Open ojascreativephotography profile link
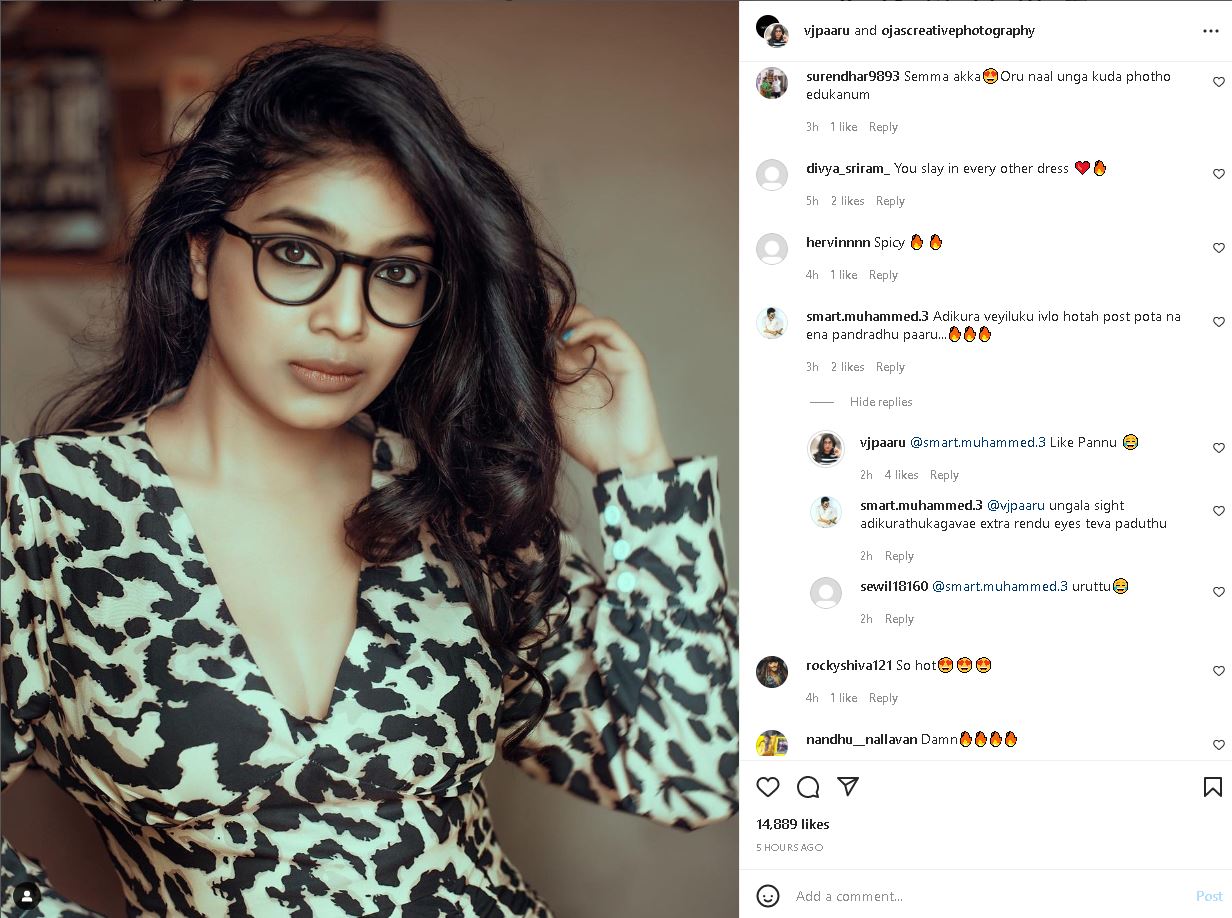Image resolution: width=1232 pixels, height=918 pixels. [x=958, y=31]
